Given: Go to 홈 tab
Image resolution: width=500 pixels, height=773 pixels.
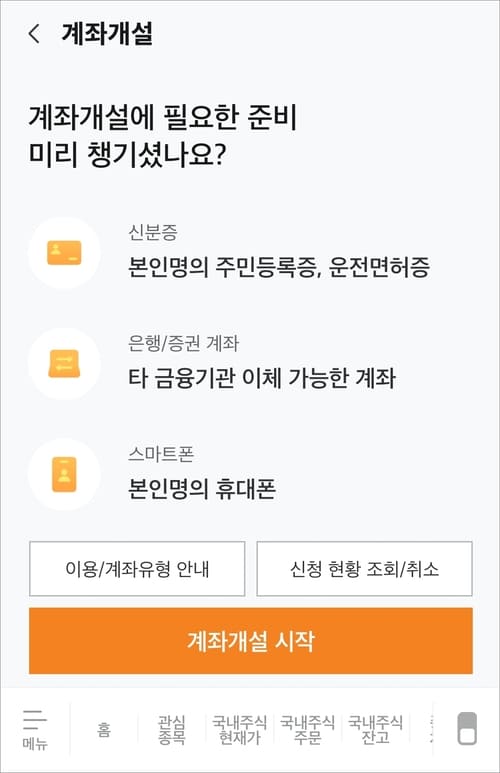Looking at the screenshot, I should point(104,730).
